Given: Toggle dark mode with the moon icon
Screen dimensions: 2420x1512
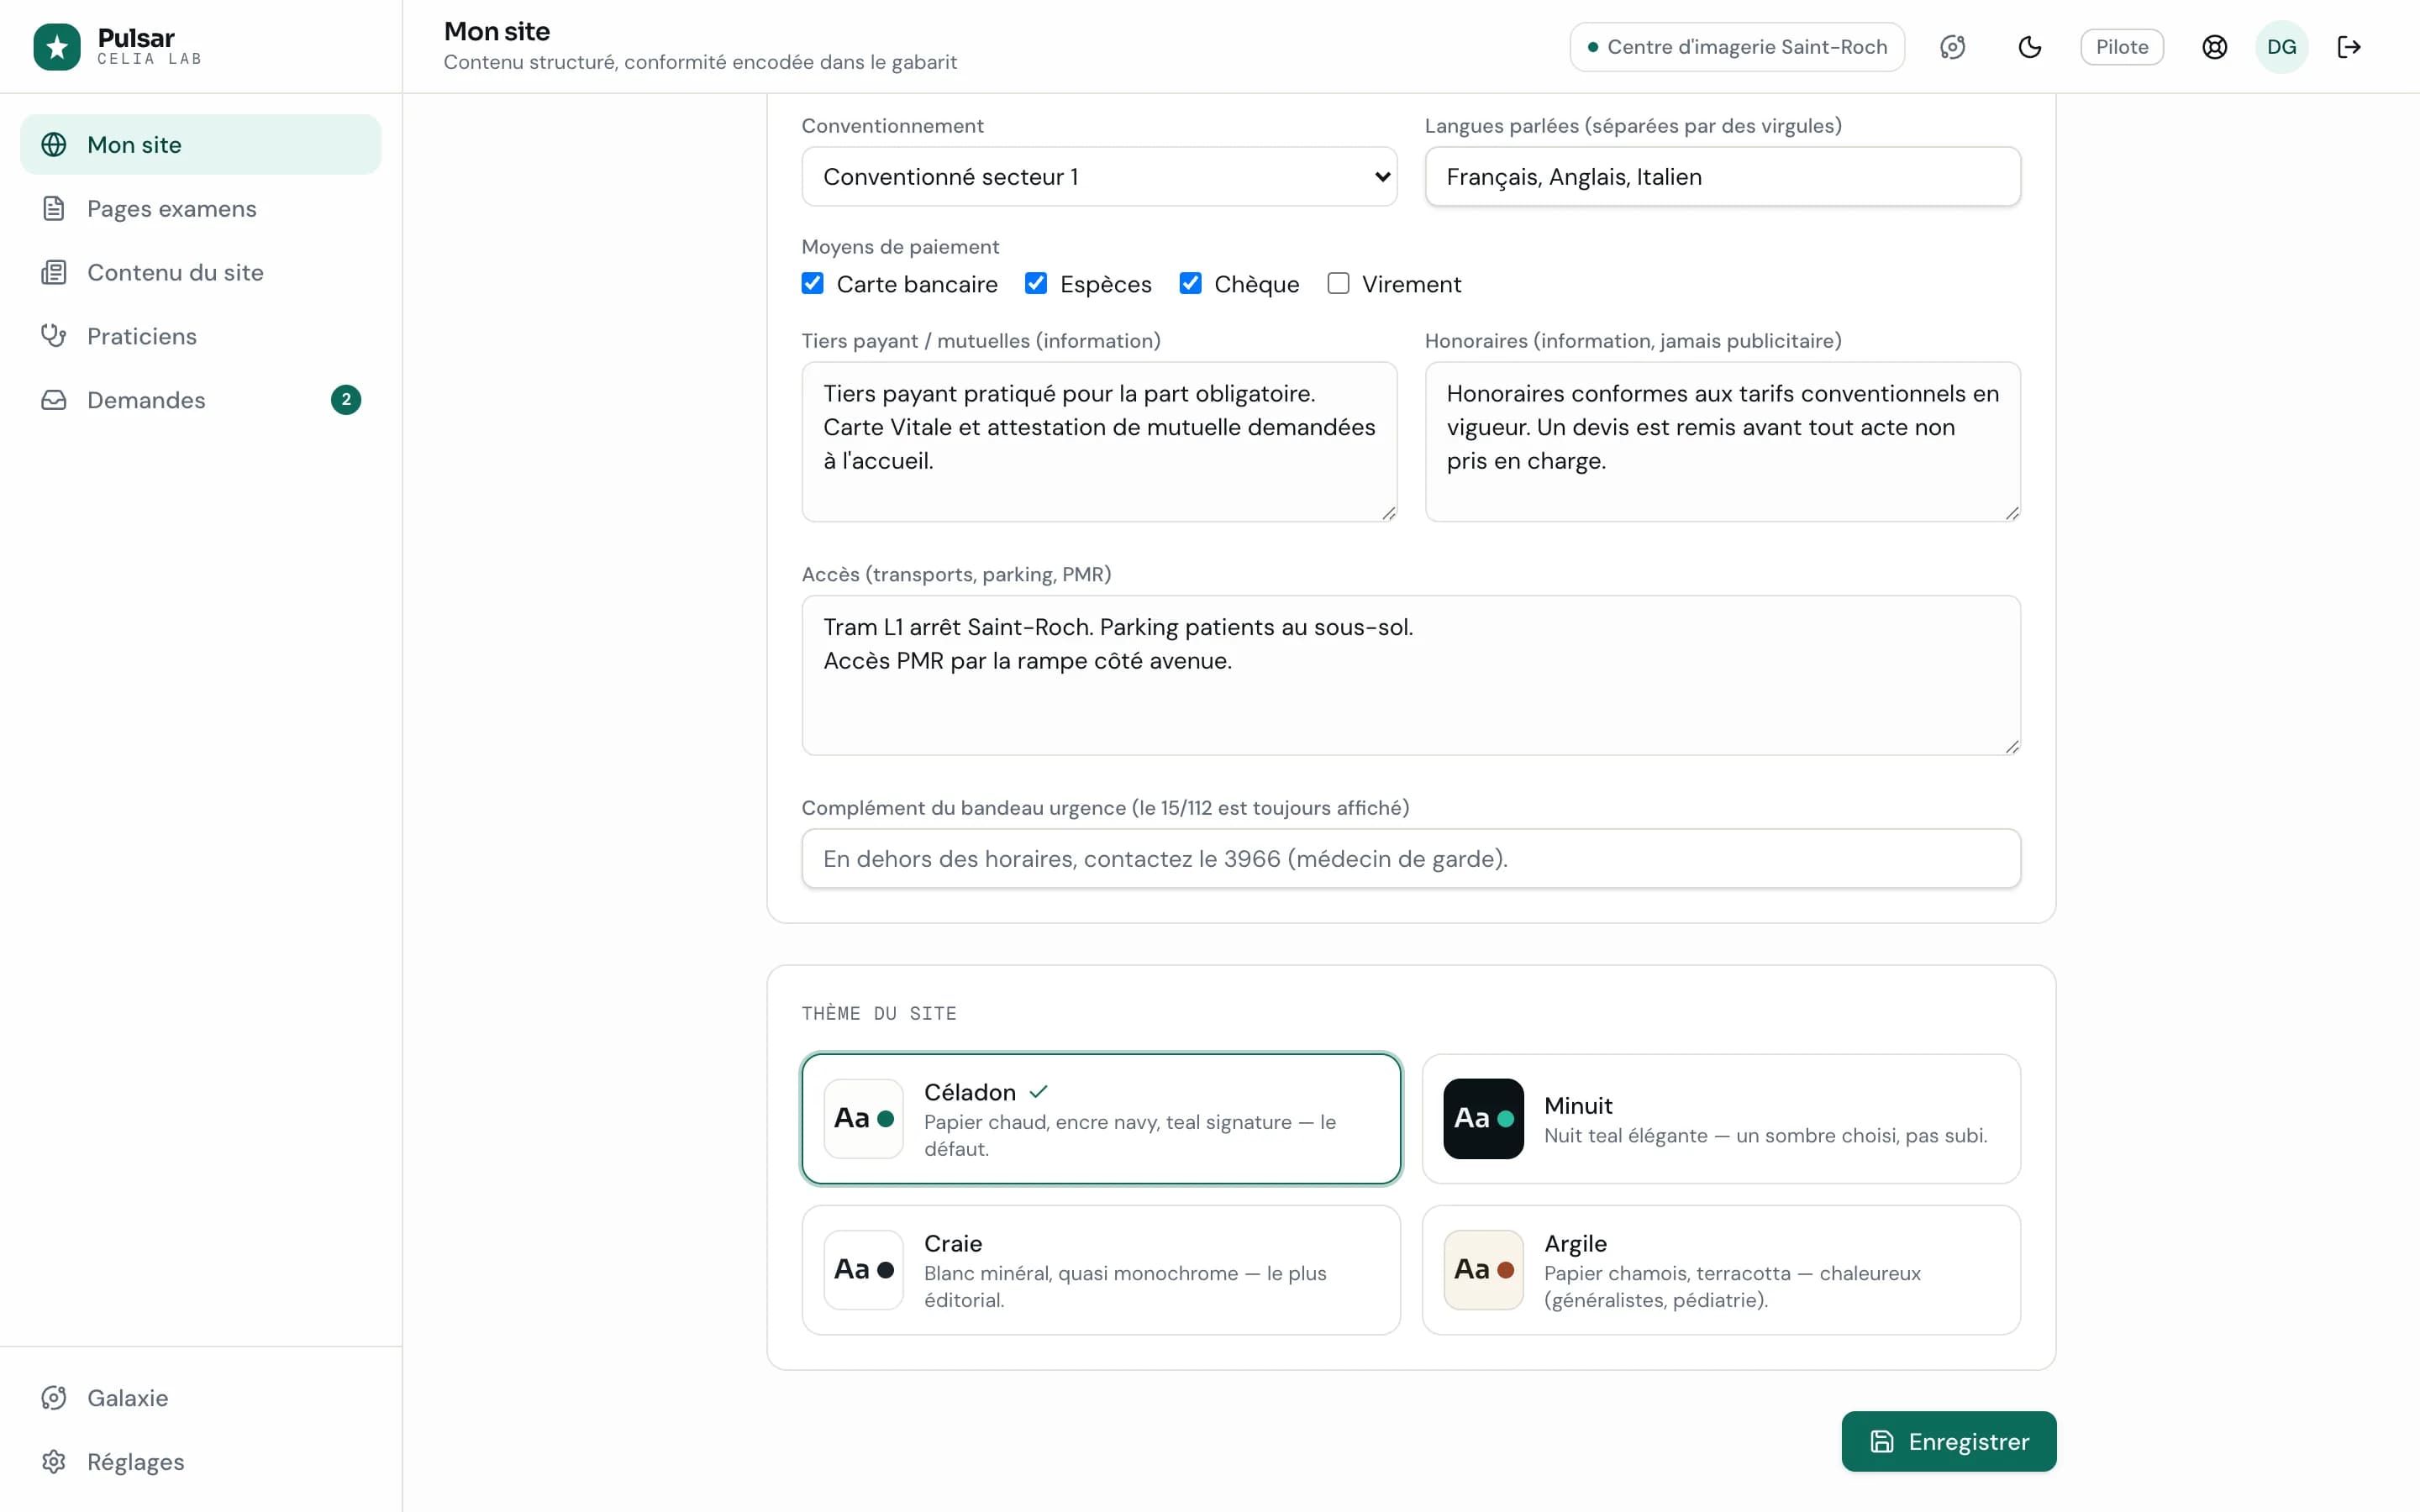Looking at the screenshot, I should [2030, 47].
